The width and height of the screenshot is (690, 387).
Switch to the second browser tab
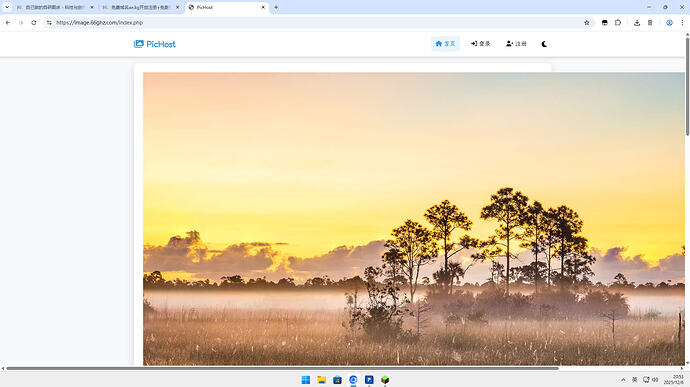coord(141,7)
